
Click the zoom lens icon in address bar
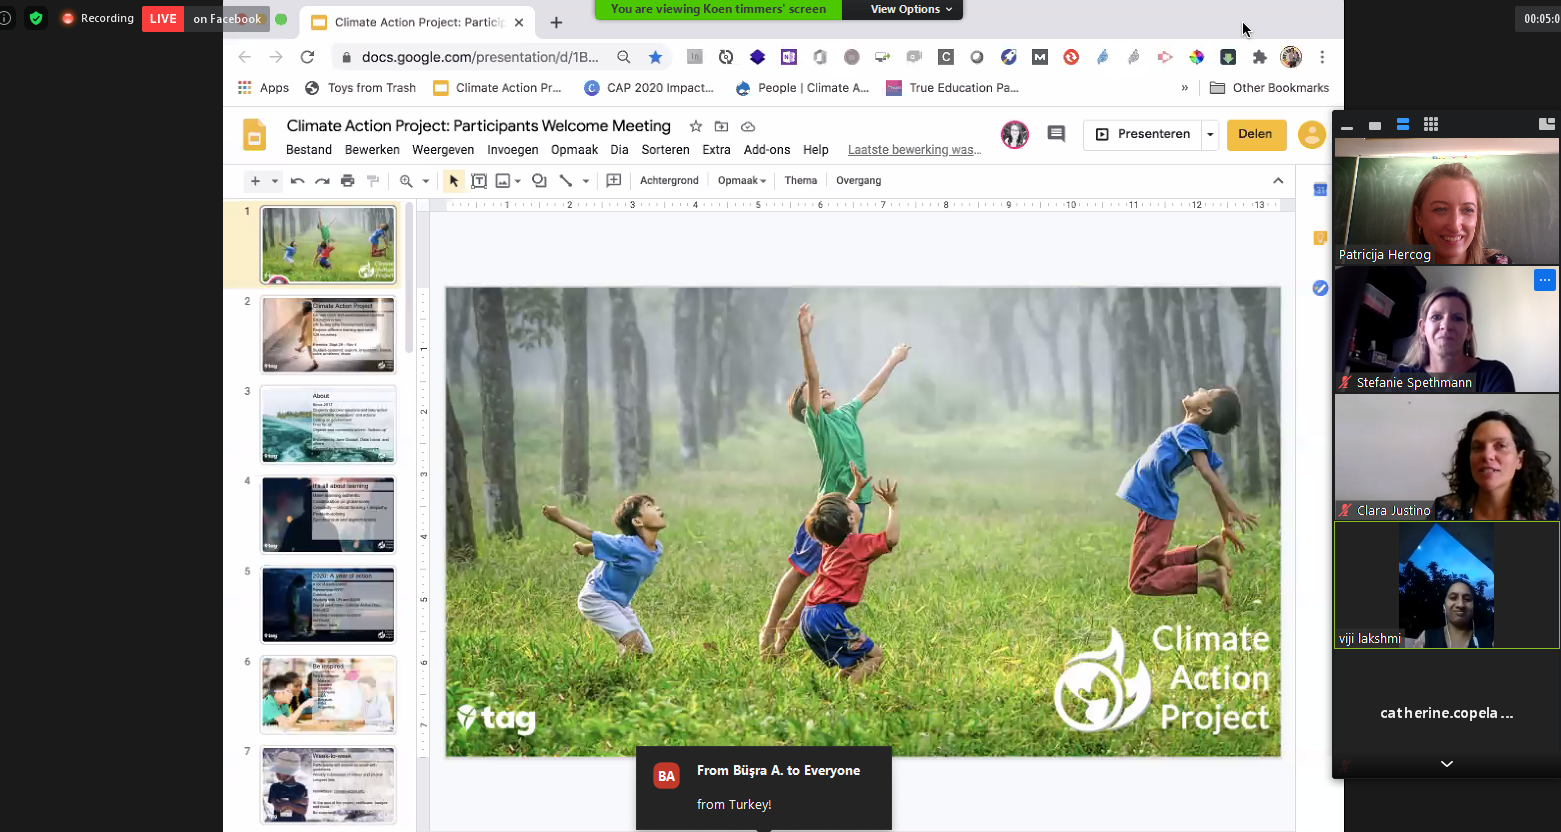pyautogui.click(x=624, y=57)
